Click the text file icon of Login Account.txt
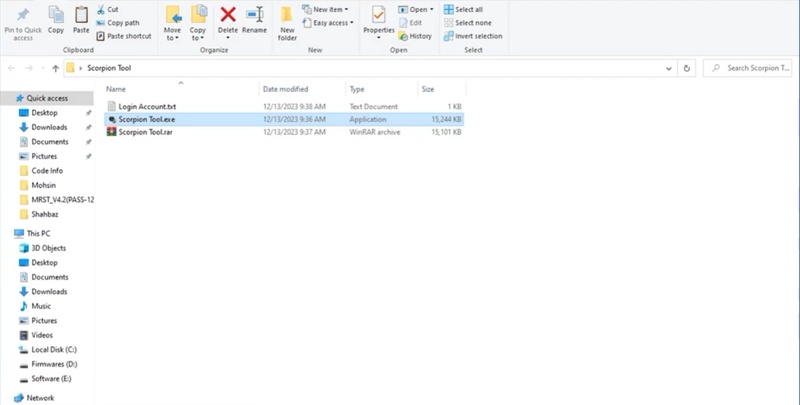Viewport: 800px width, 405px height. tap(112, 106)
